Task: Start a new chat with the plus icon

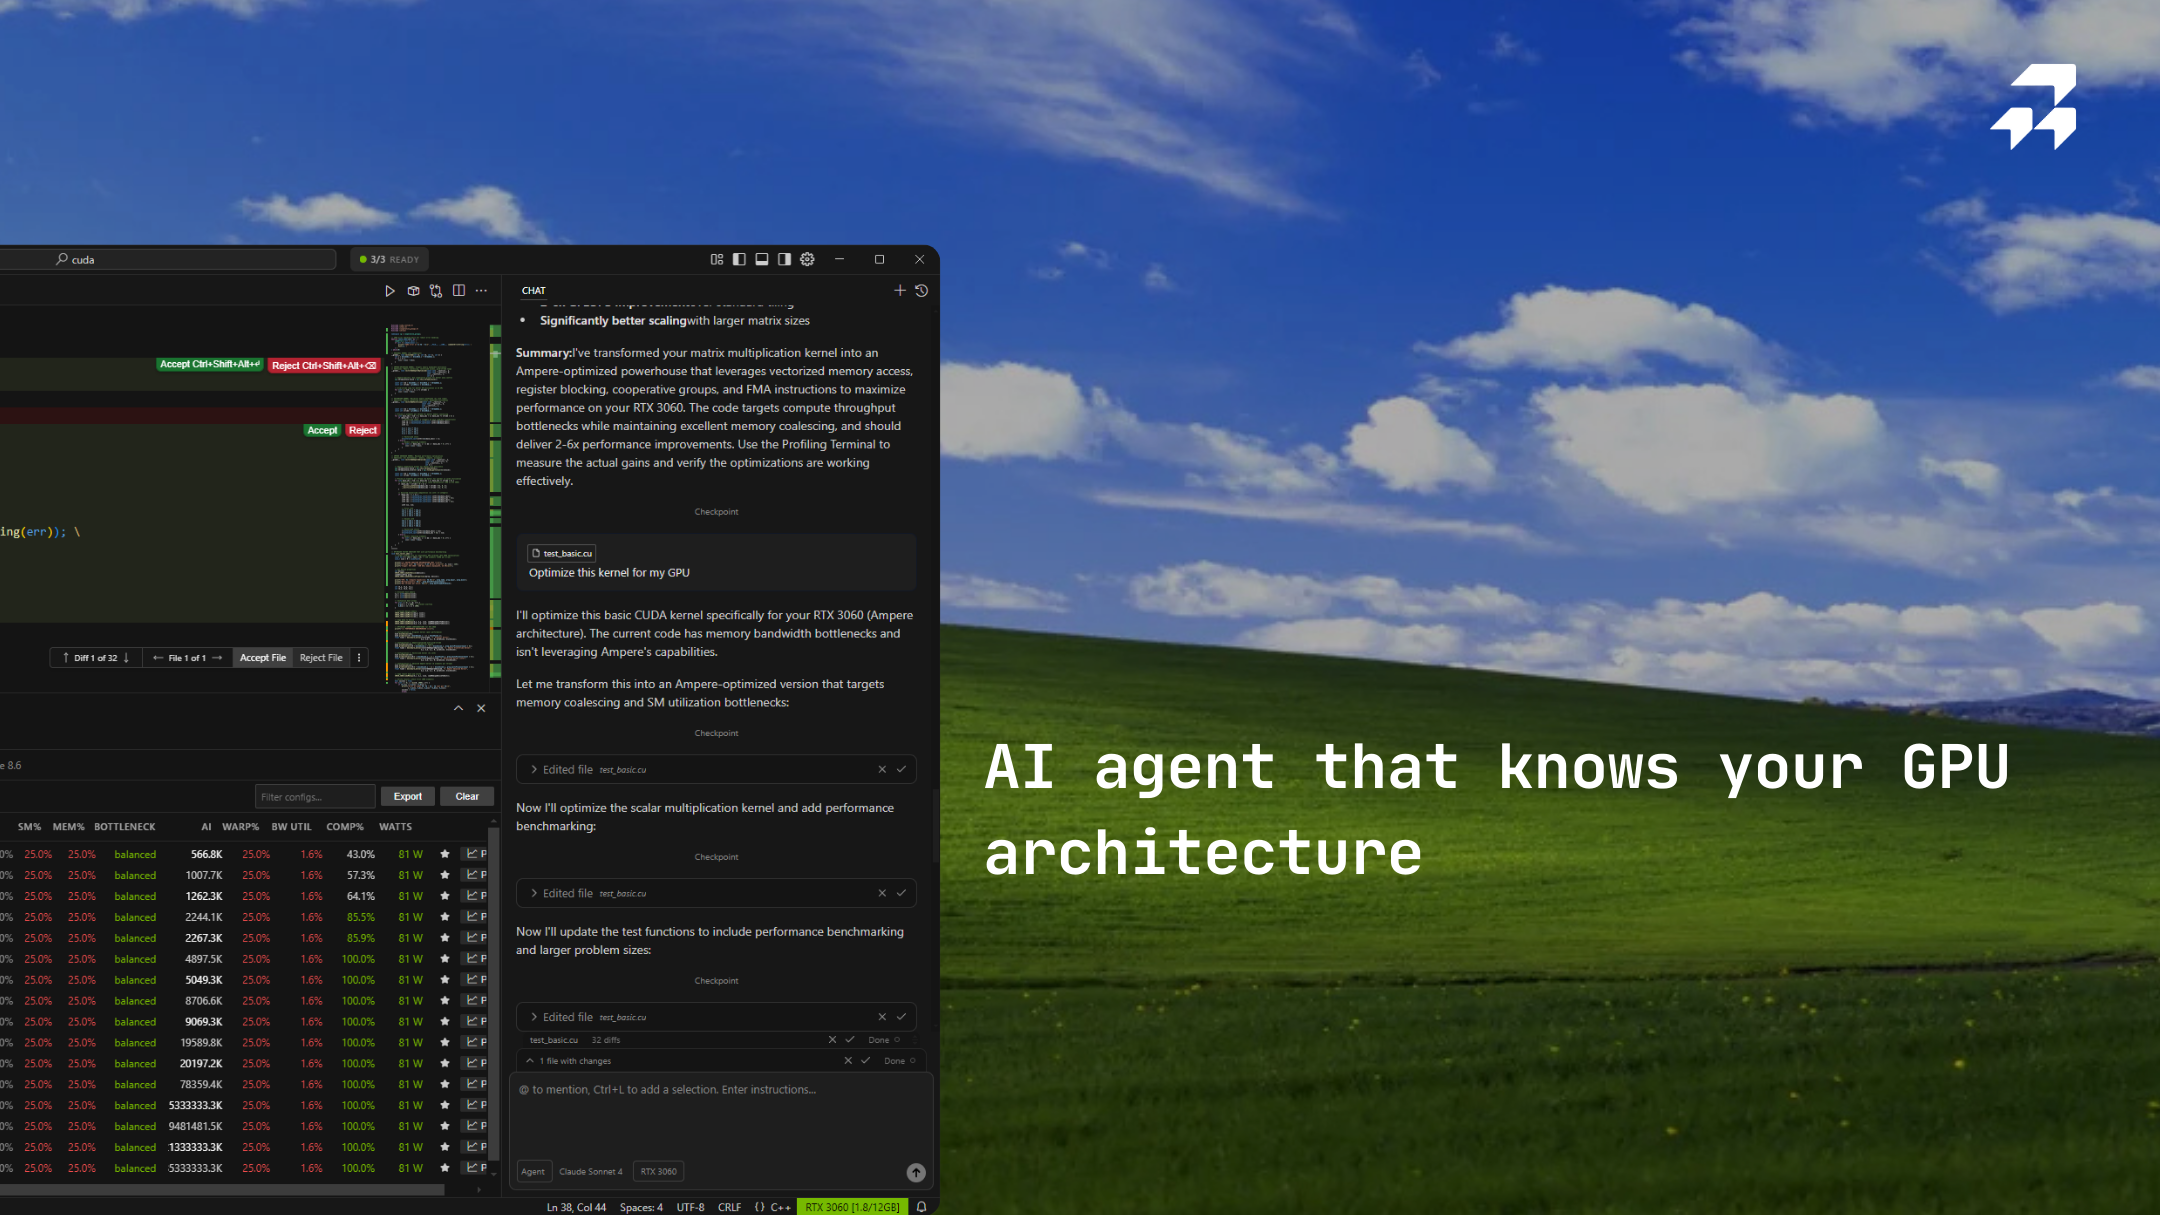Action: click(x=899, y=290)
